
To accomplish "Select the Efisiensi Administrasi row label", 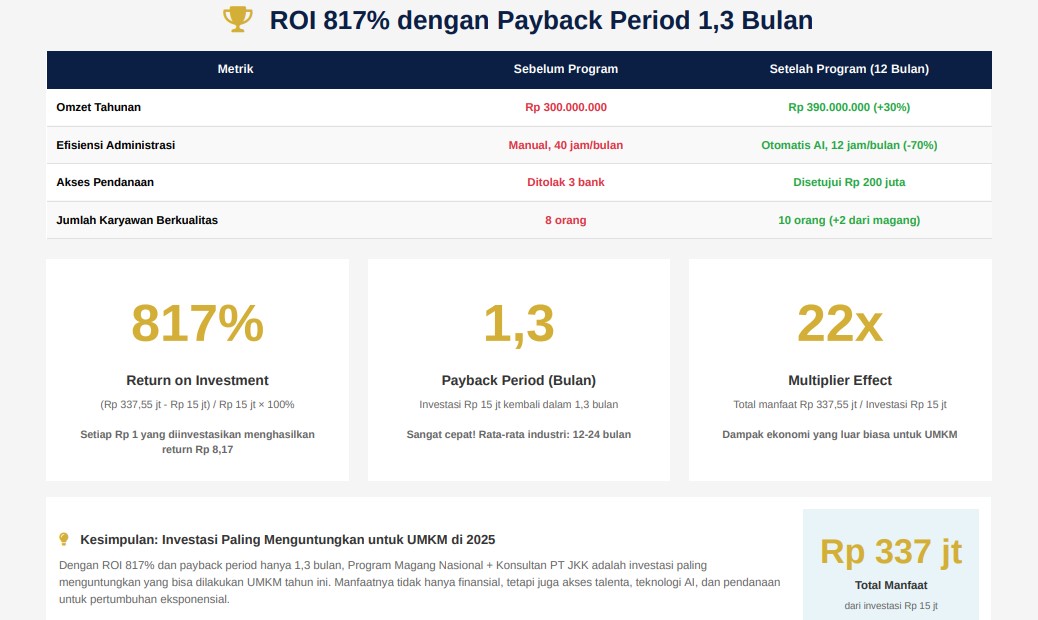I will [x=115, y=145].
